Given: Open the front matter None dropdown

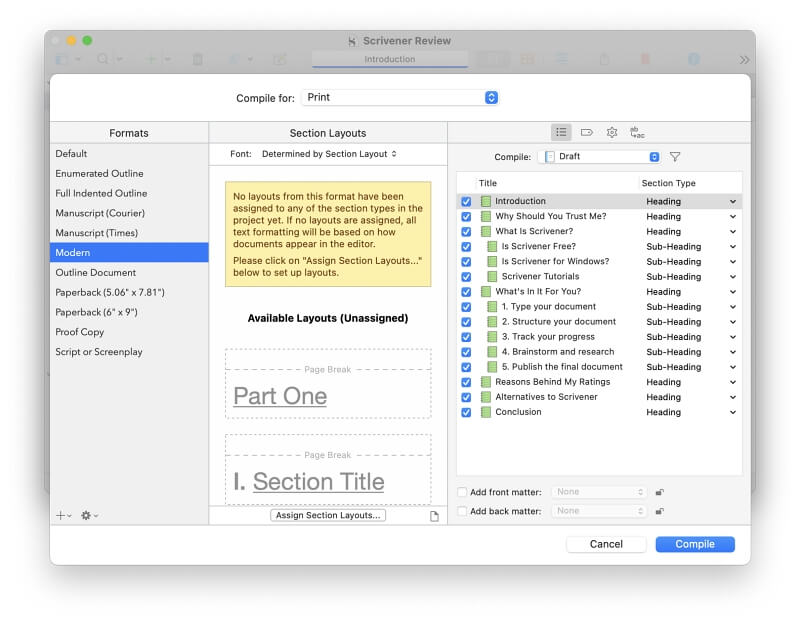Looking at the screenshot, I should click(599, 492).
